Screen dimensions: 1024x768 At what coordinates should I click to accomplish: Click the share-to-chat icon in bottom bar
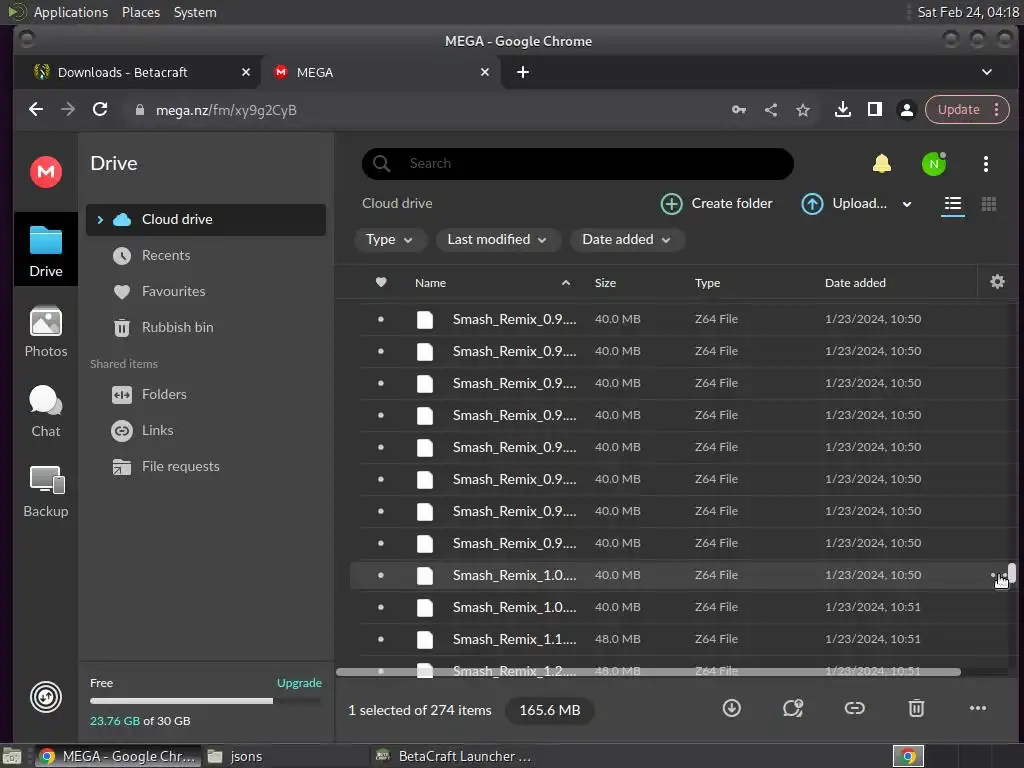pos(793,708)
